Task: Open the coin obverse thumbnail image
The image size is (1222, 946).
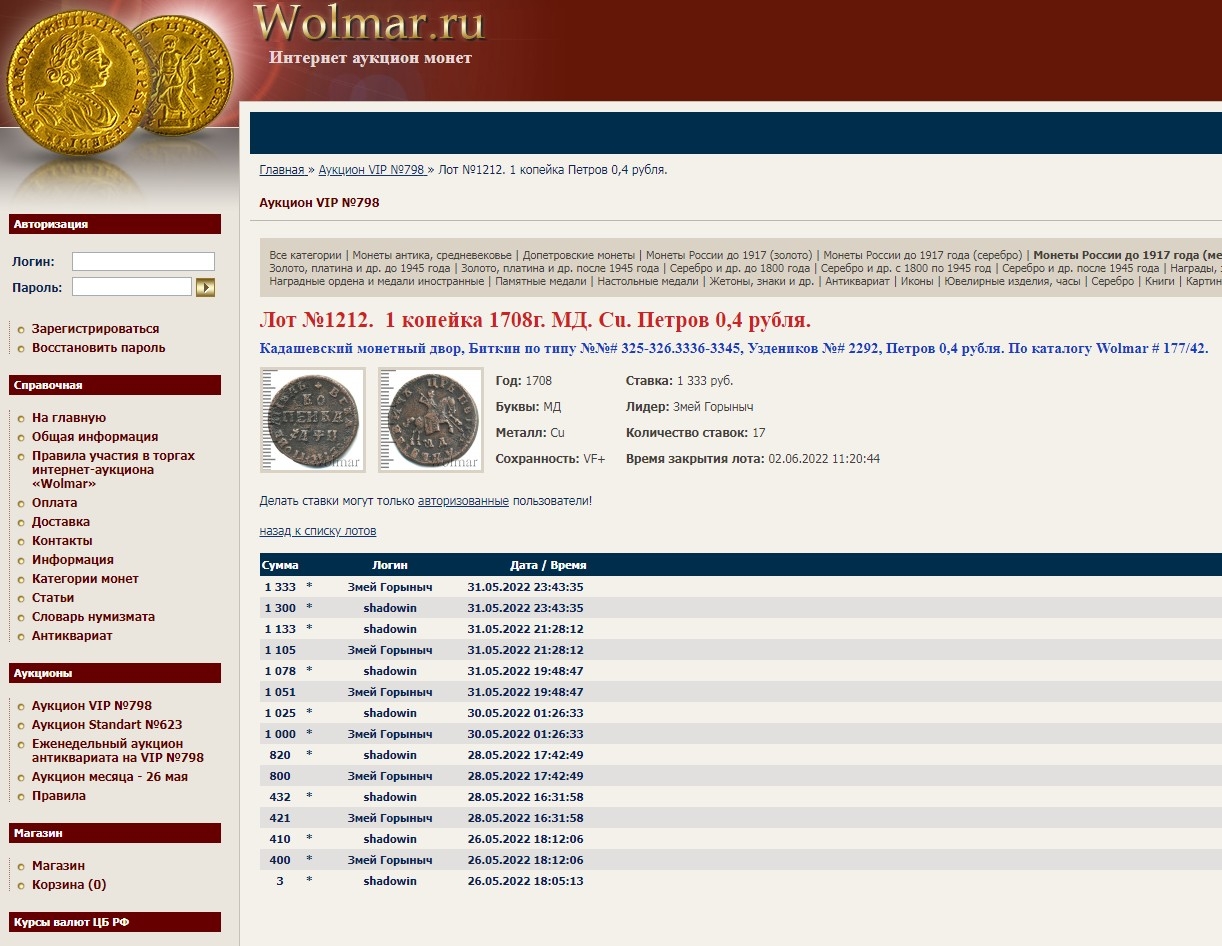Action: click(x=312, y=420)
